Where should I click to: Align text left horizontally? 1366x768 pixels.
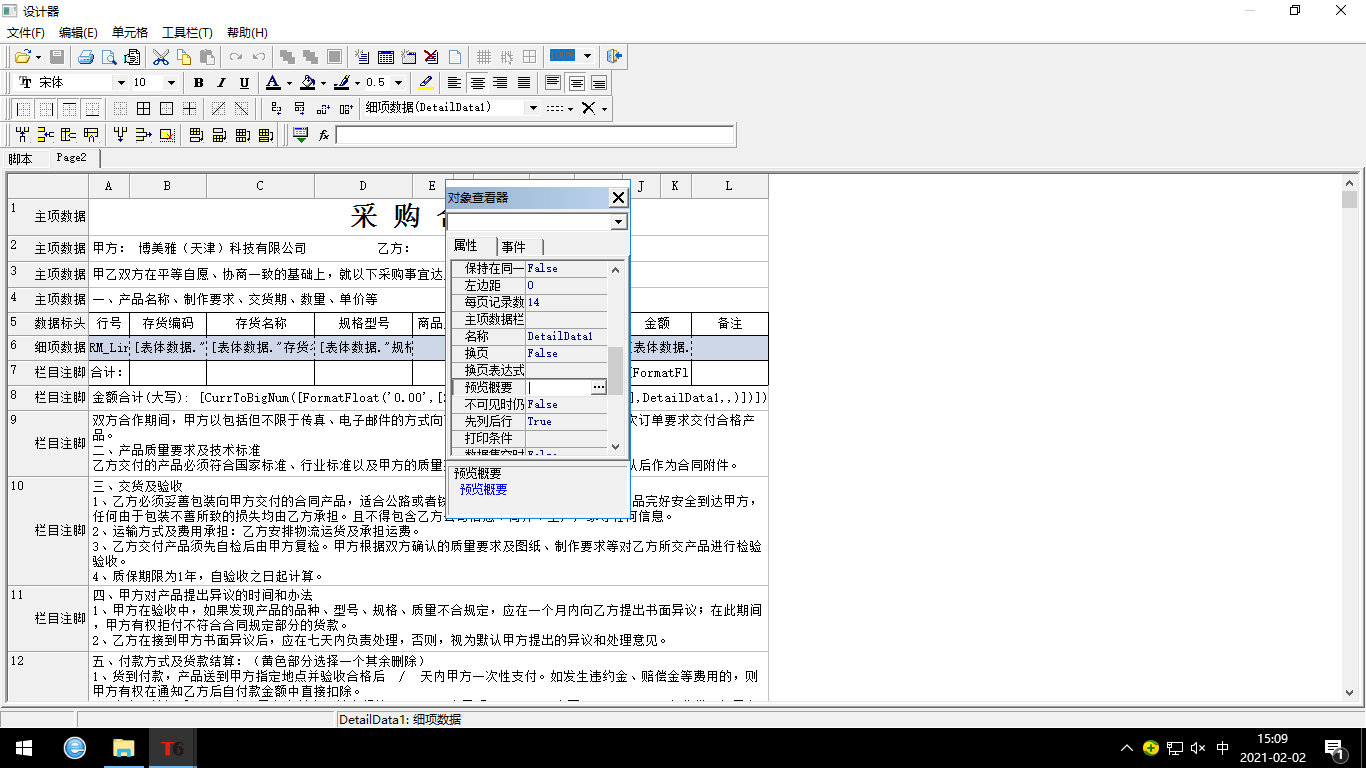454,82
